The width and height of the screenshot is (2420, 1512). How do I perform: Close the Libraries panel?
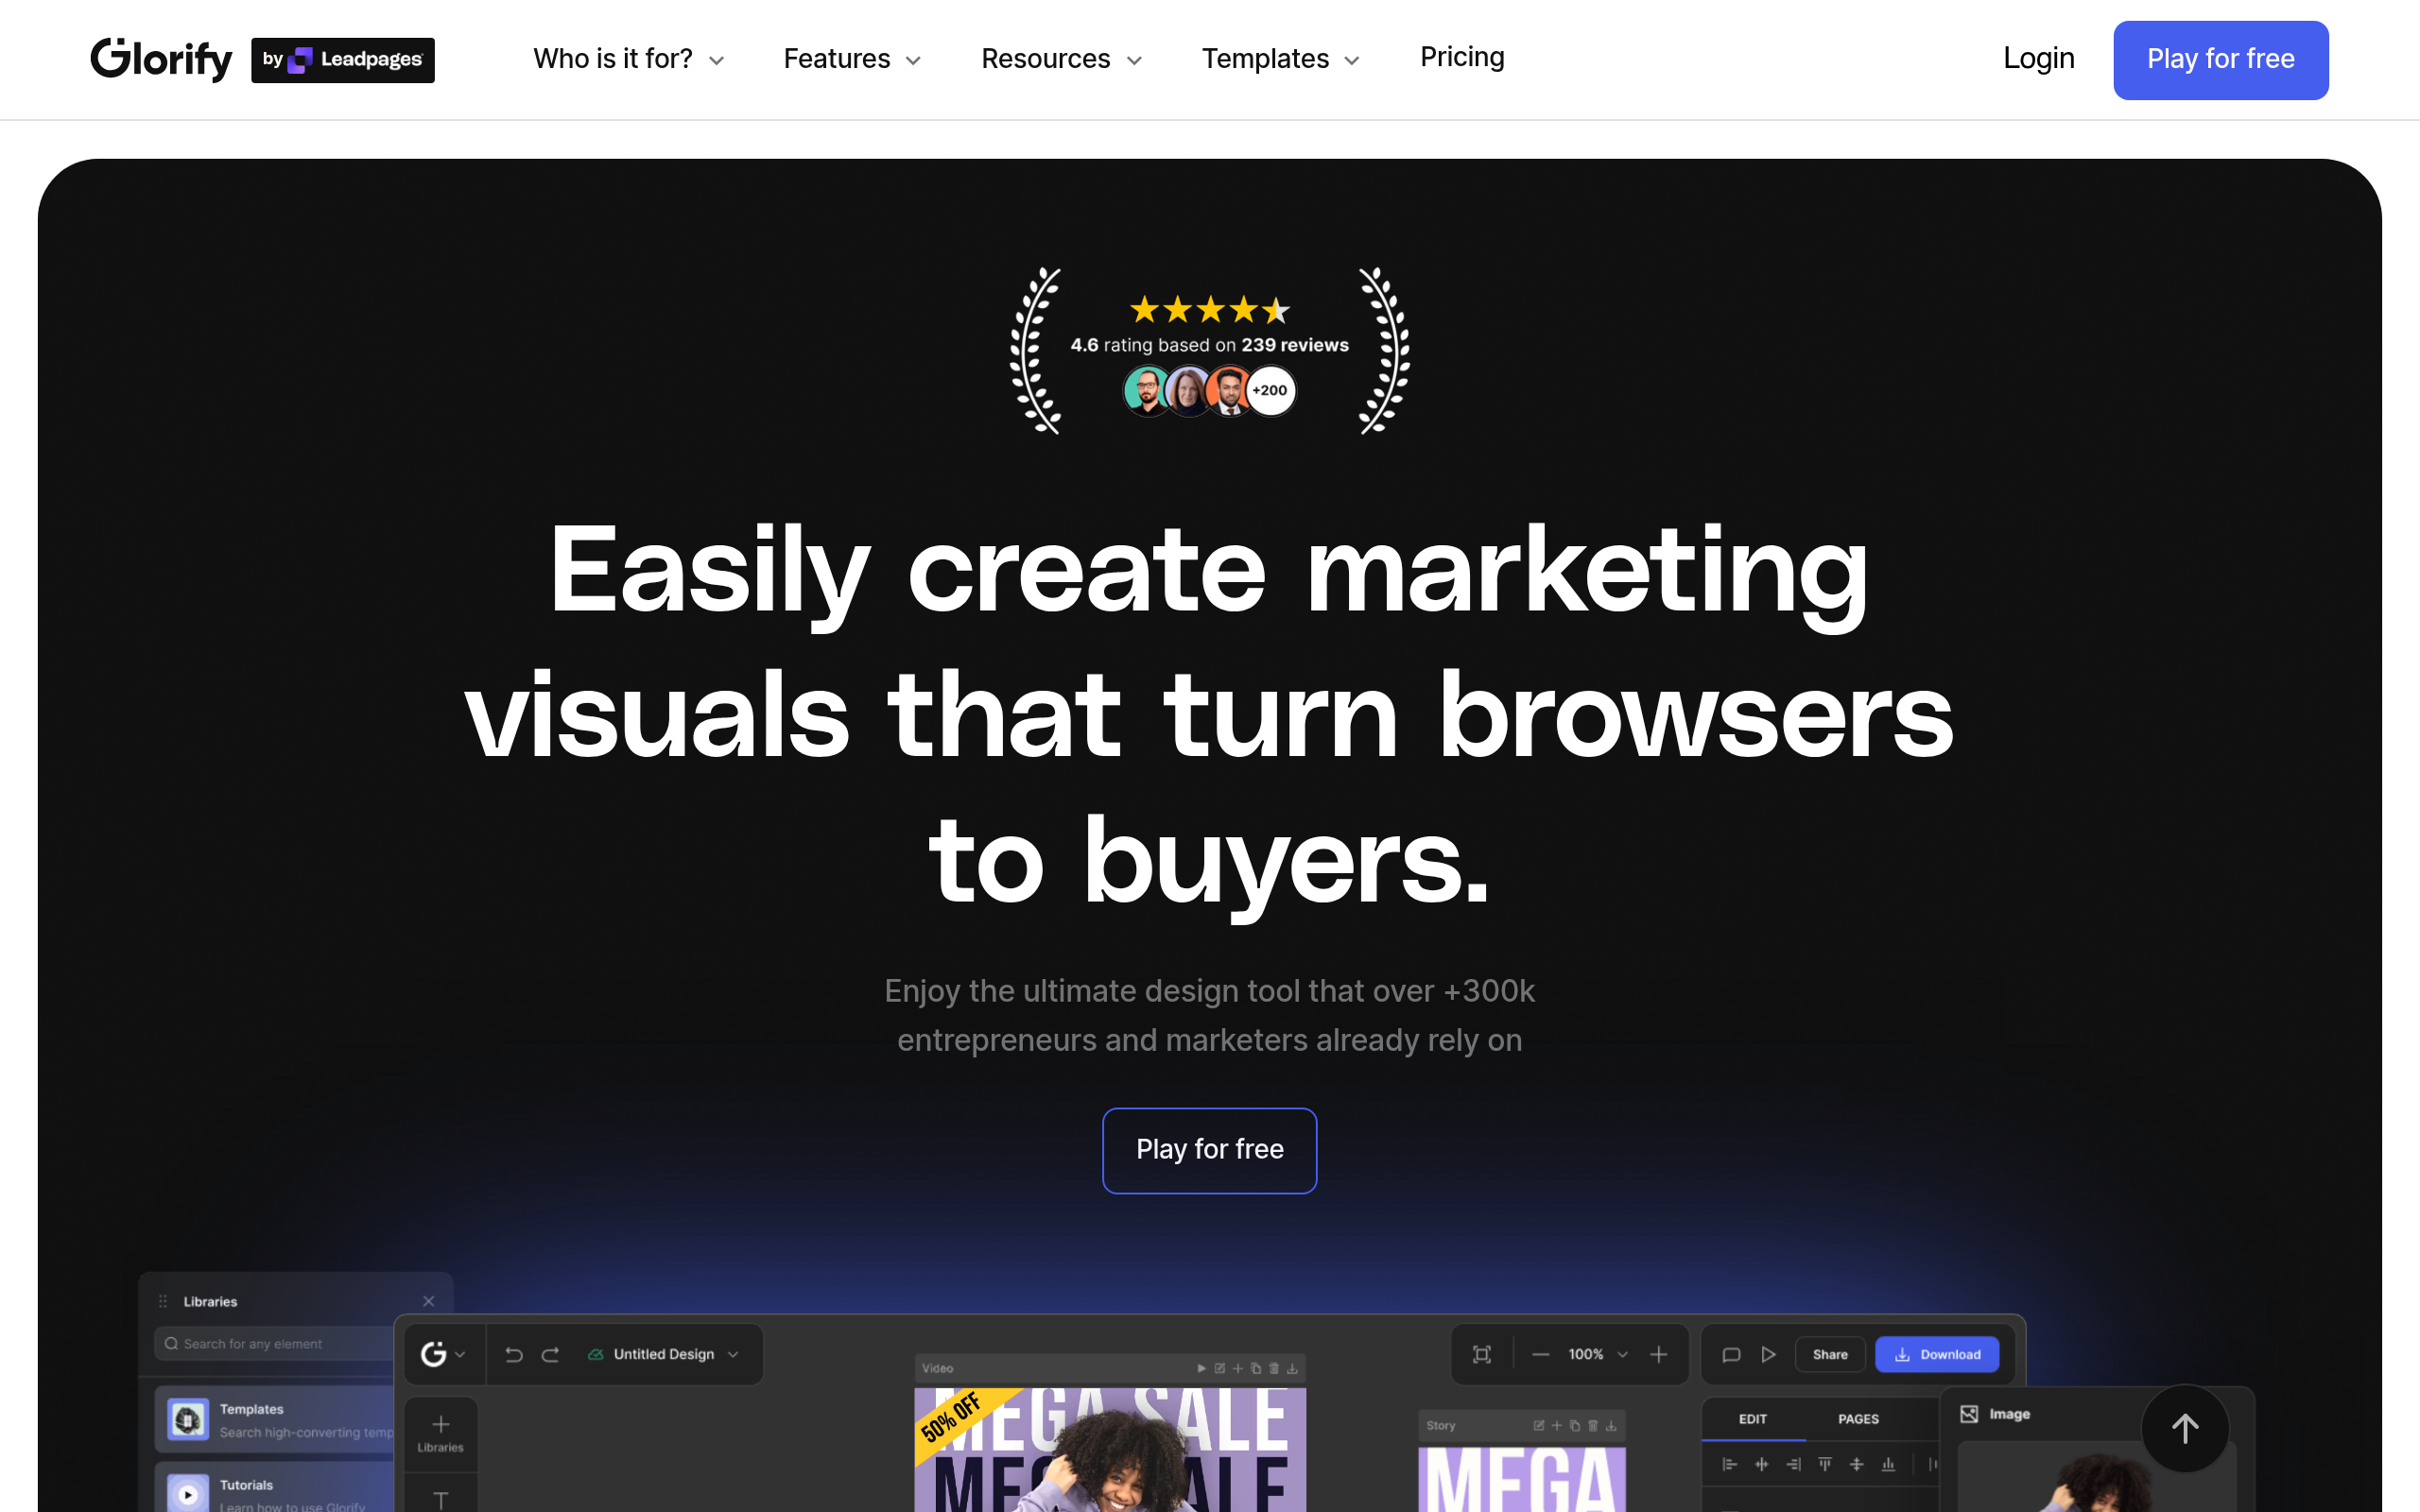428,1301
